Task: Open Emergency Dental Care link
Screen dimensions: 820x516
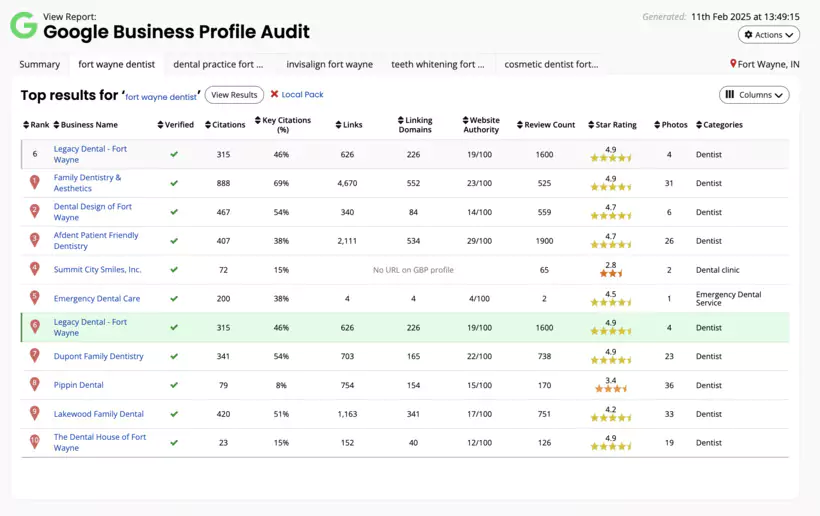Action: coord(97,299)
